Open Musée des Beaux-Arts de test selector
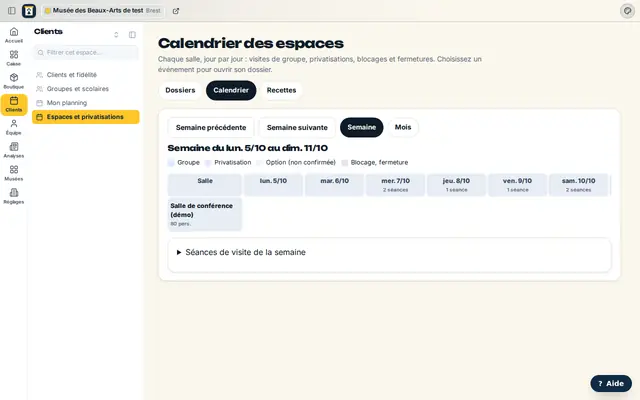 (x=103, y=11)
